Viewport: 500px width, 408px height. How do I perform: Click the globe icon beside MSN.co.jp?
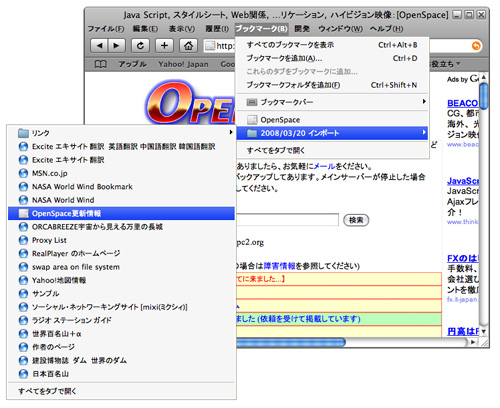tap(23, 173)
